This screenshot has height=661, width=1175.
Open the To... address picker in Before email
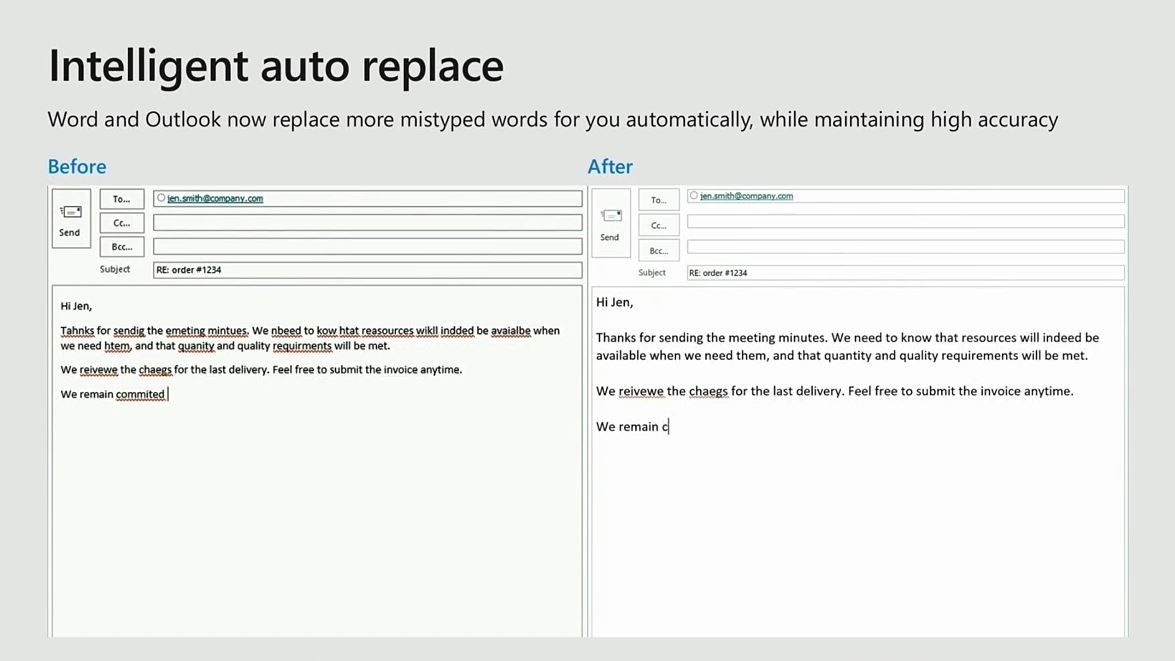click(x=121, y=199)
